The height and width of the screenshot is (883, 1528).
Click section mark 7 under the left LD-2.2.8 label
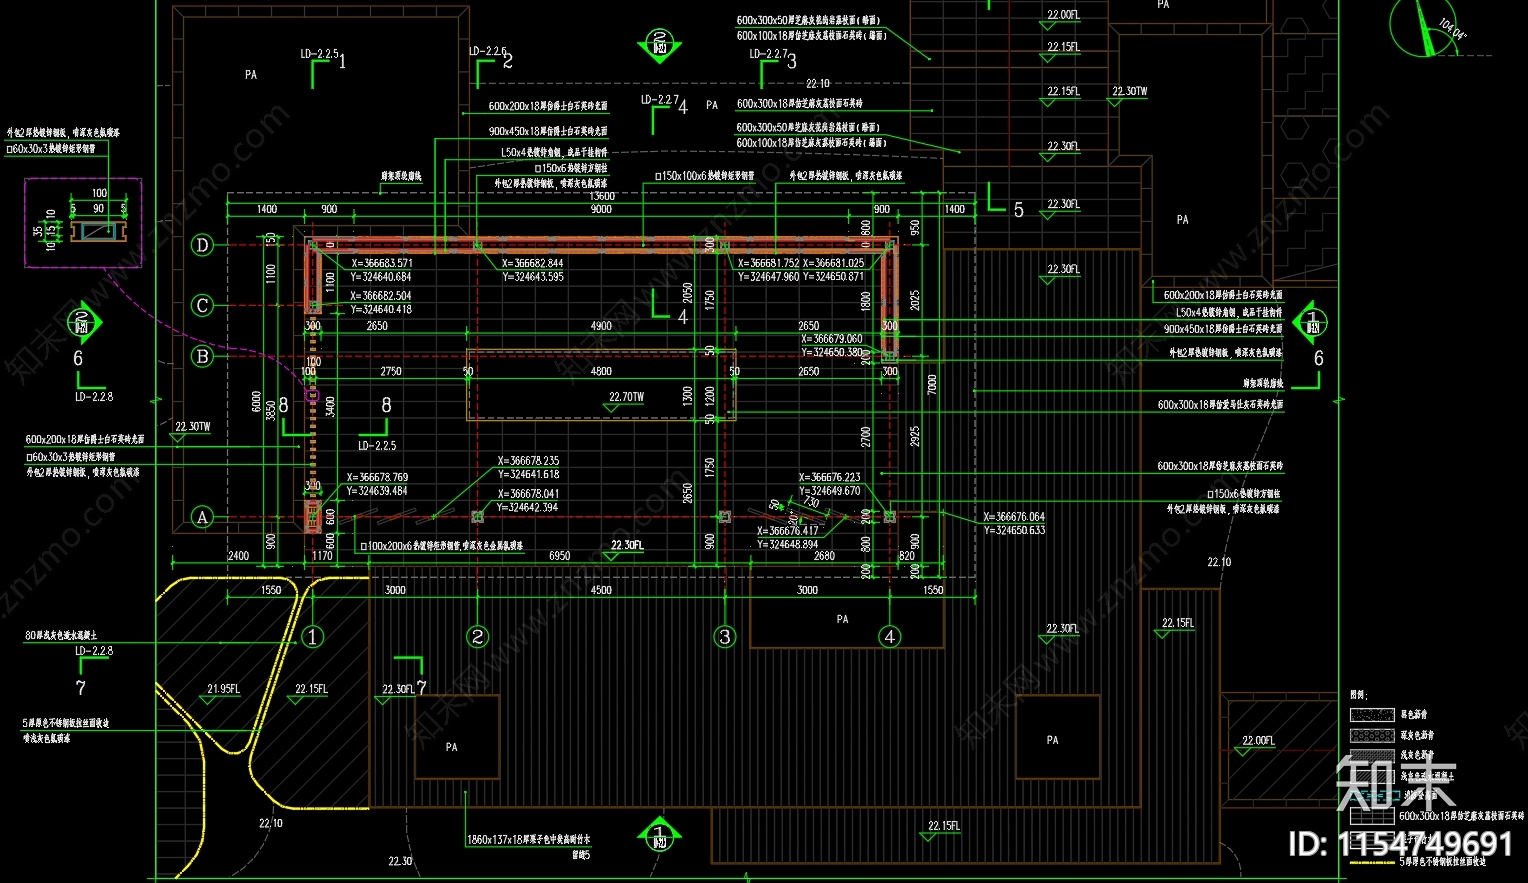pos(81,688)
